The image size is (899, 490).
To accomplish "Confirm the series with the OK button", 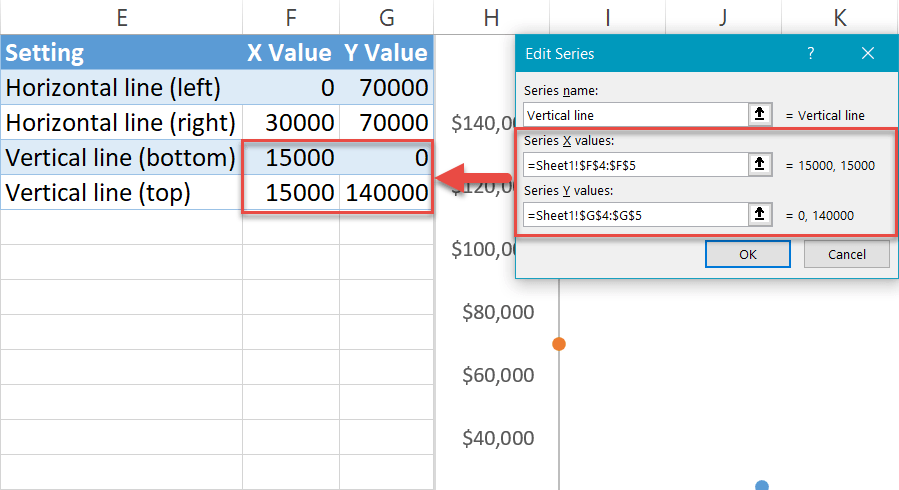I will click(x=747, y=254).
